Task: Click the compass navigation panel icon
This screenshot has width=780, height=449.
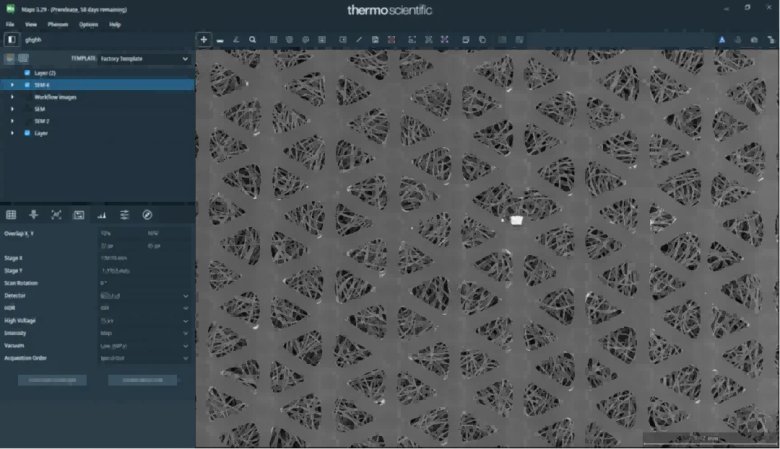Action: [147, 215]
